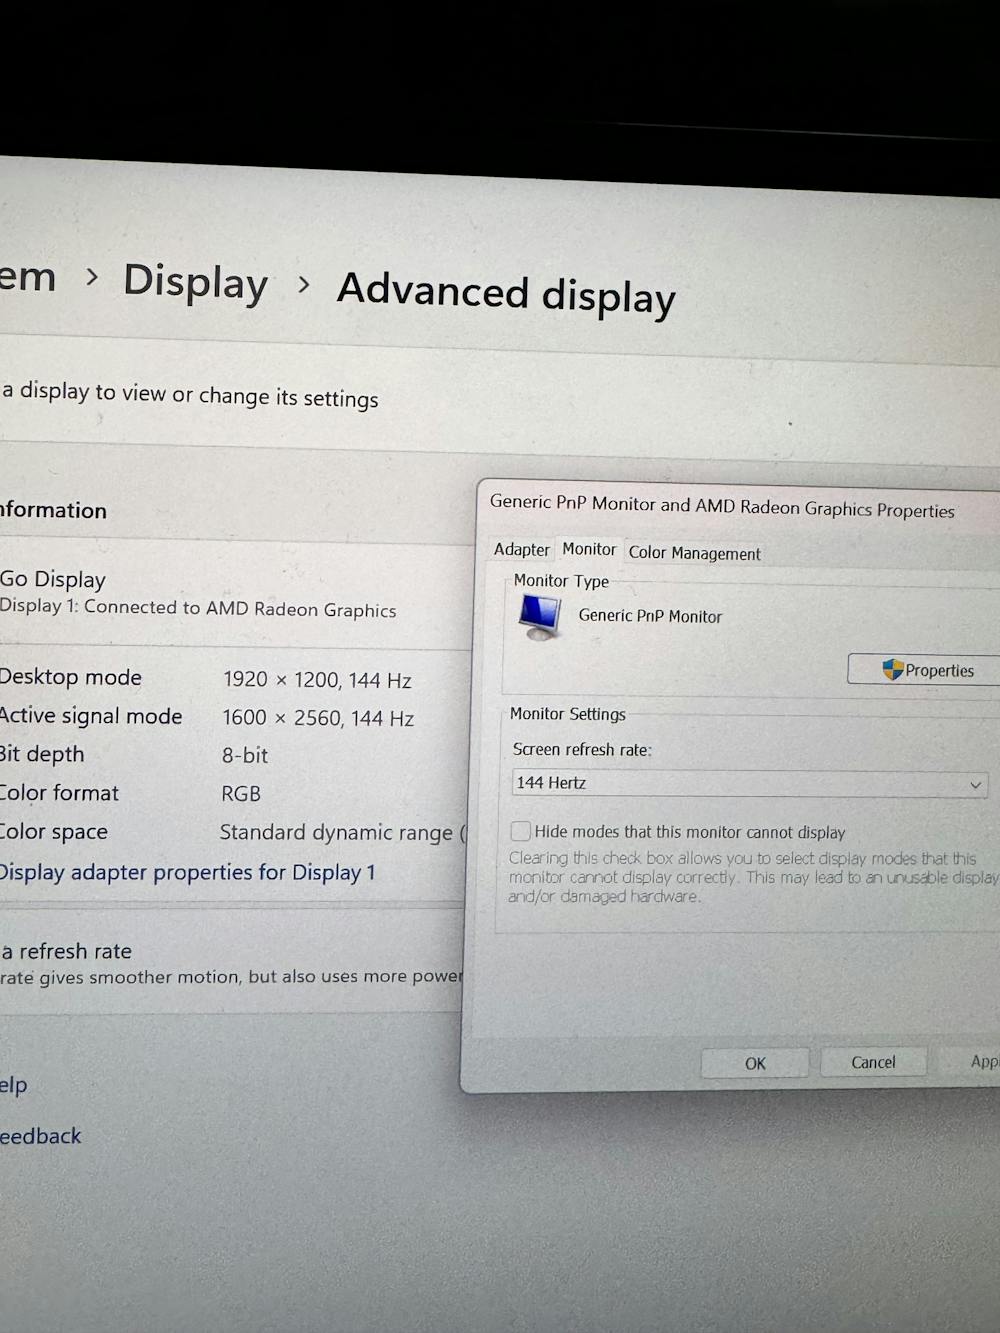Screen dimensions: 1000x1333
Task: Click the Desktop mode label
Action: pos(70,677)
